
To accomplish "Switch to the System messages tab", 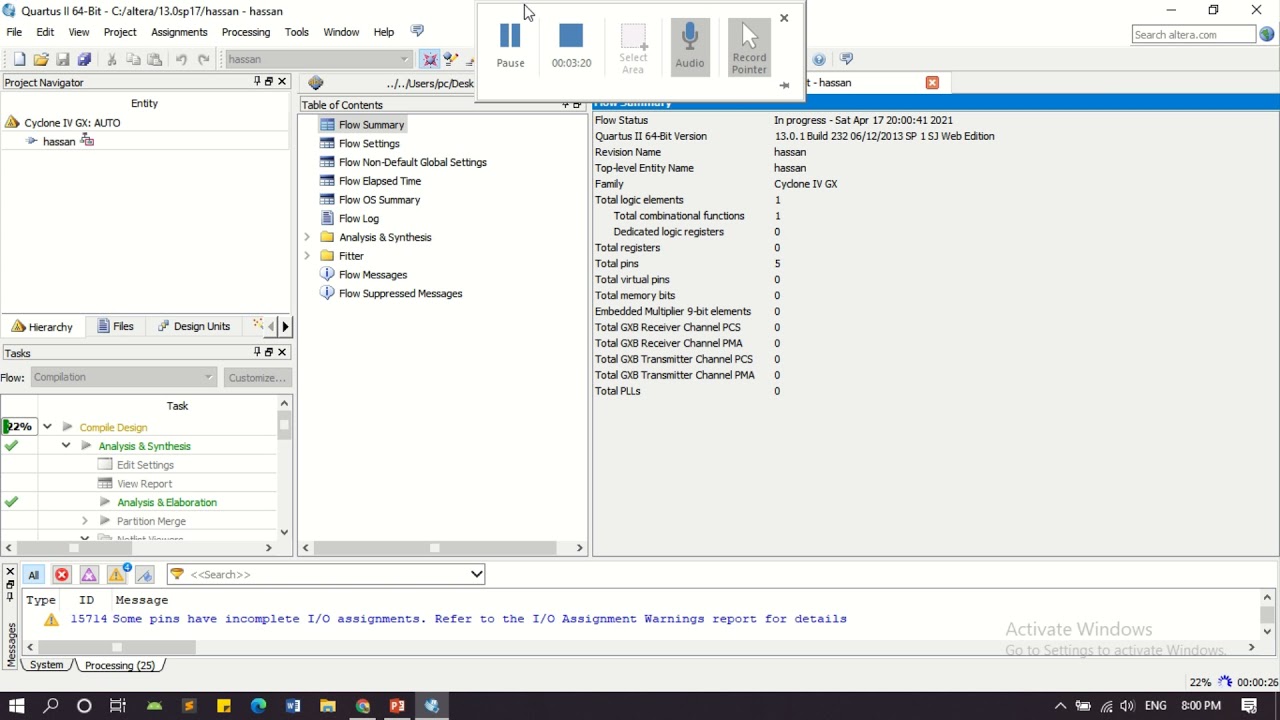I will coord(46,665).
